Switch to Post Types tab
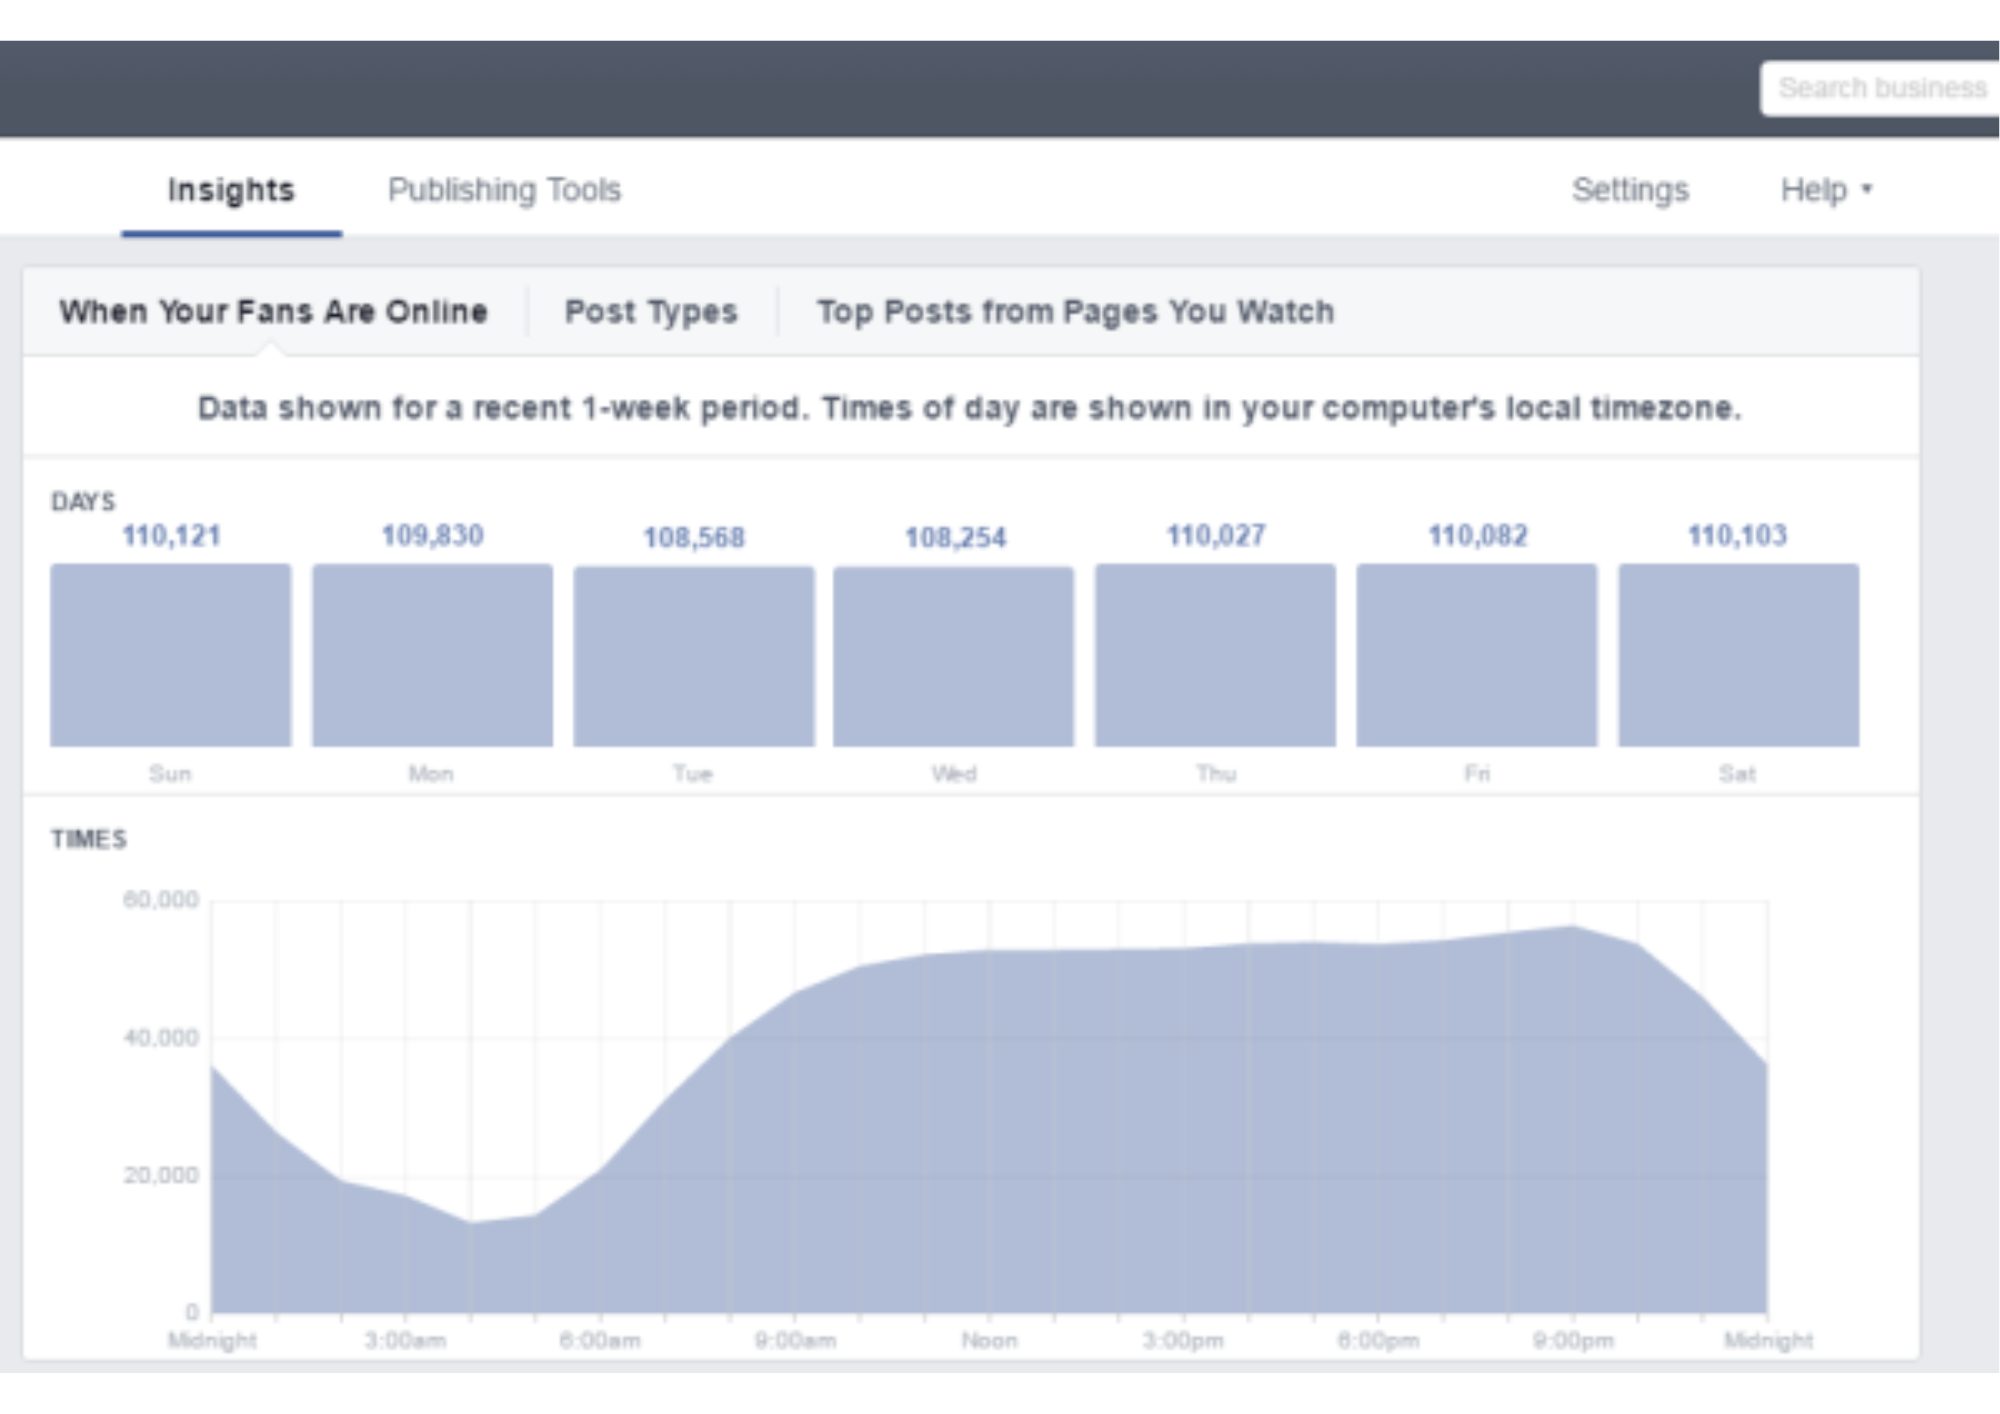 [651, 312]
